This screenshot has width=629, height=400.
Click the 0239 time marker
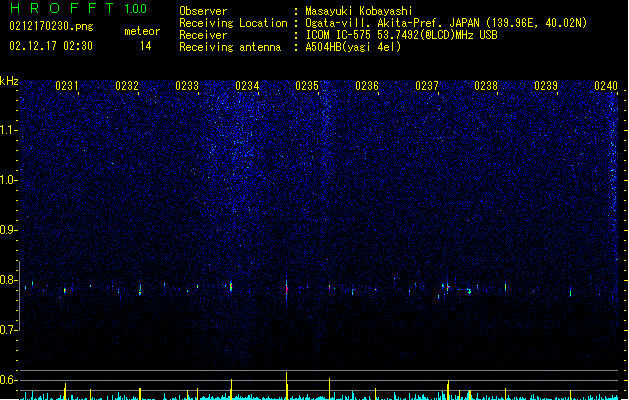[546, 86]
